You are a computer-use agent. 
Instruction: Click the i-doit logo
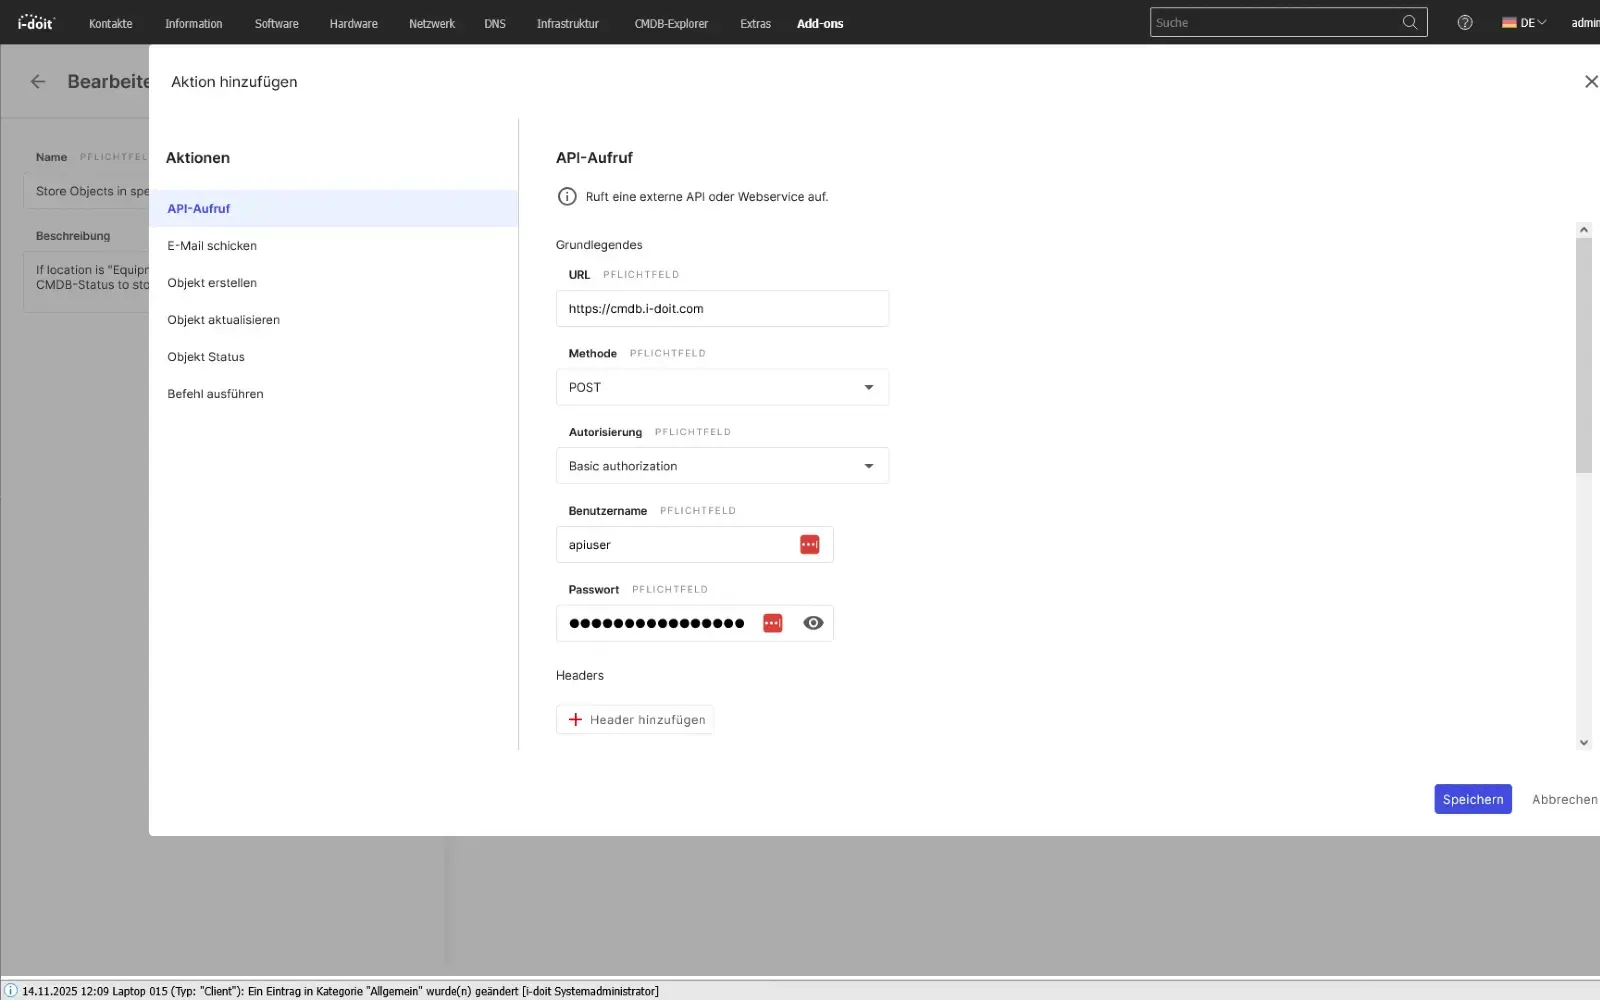[x=34, y=22]
